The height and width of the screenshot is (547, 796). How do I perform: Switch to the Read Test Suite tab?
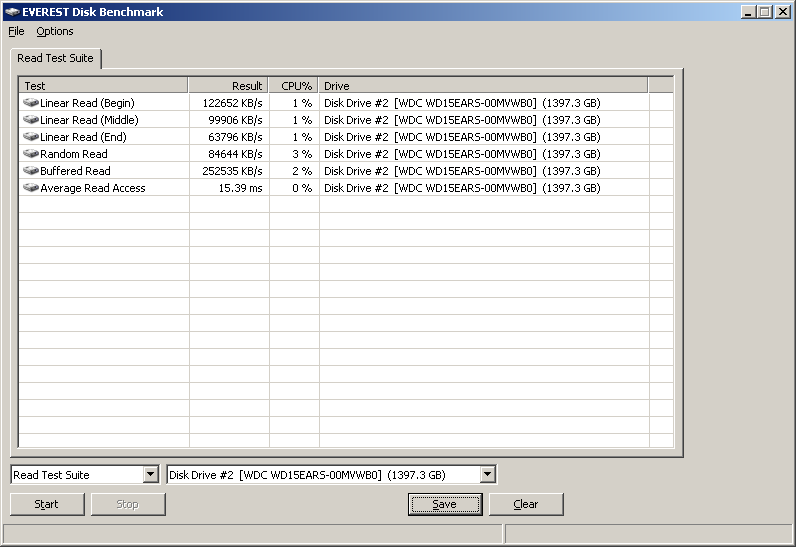(x=55, y=58)
